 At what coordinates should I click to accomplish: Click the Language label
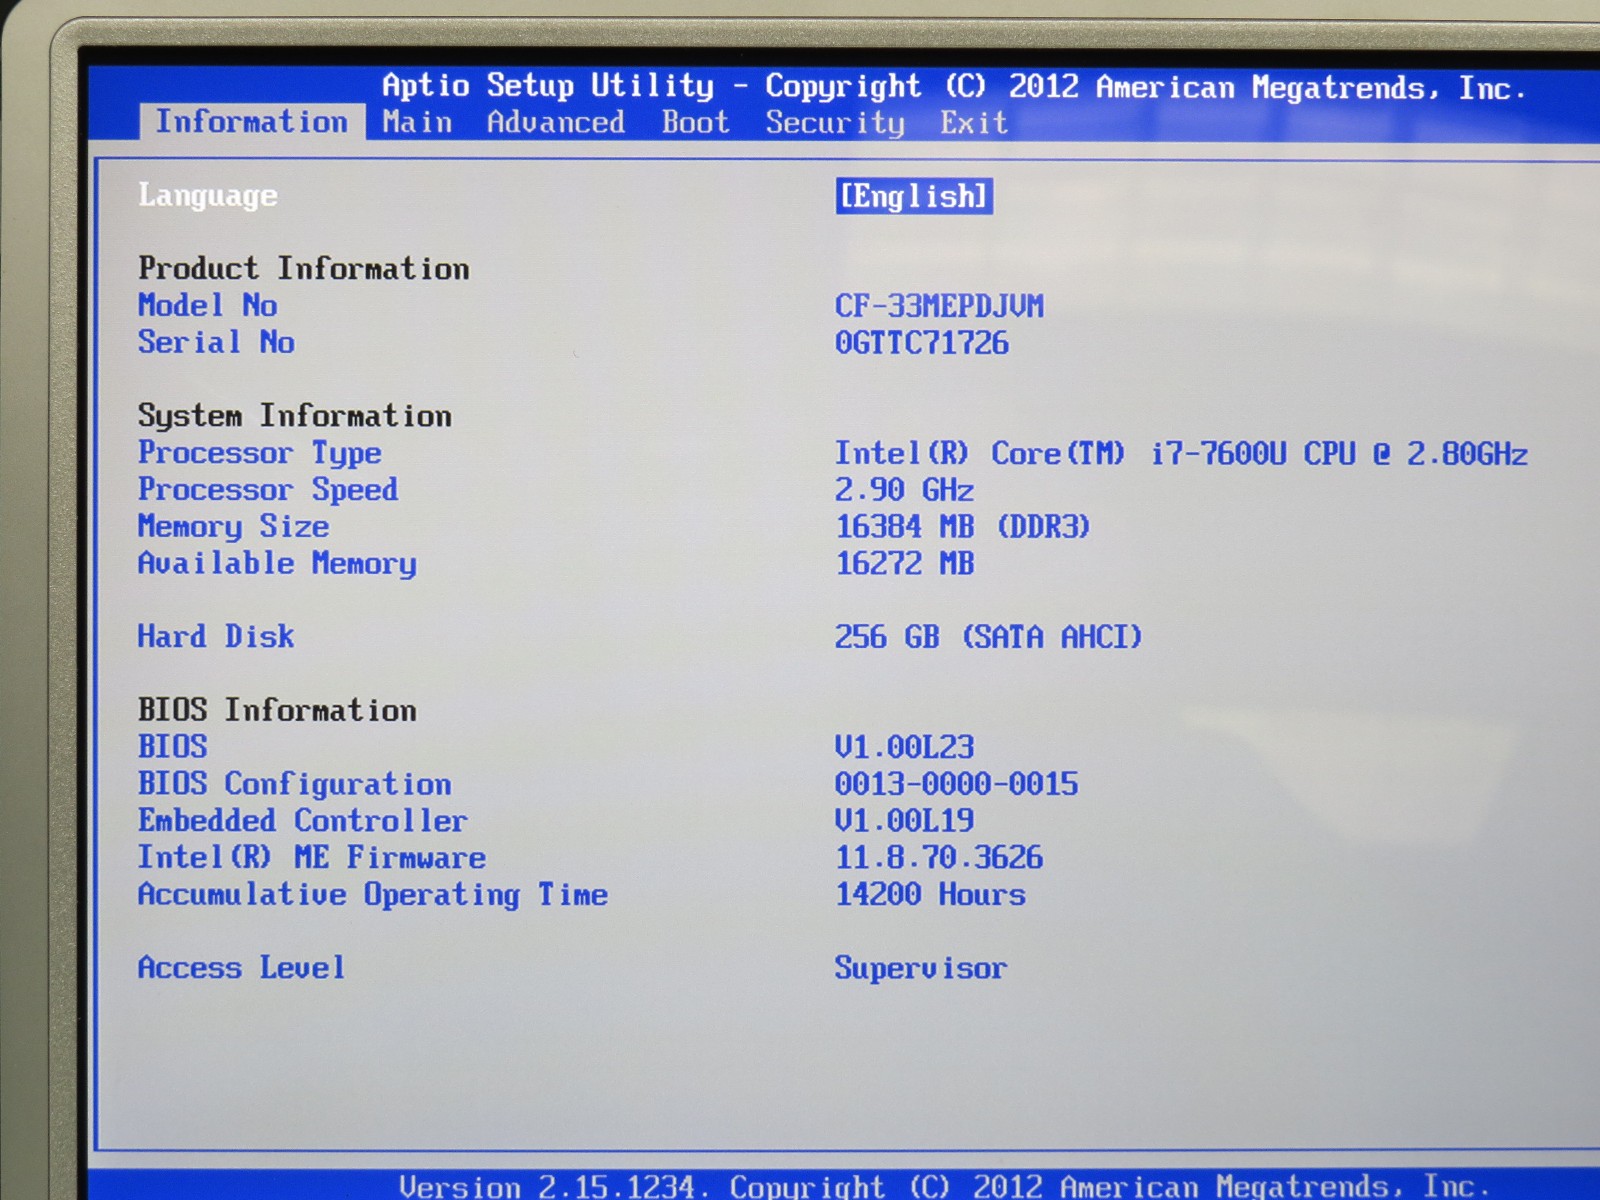208,195
